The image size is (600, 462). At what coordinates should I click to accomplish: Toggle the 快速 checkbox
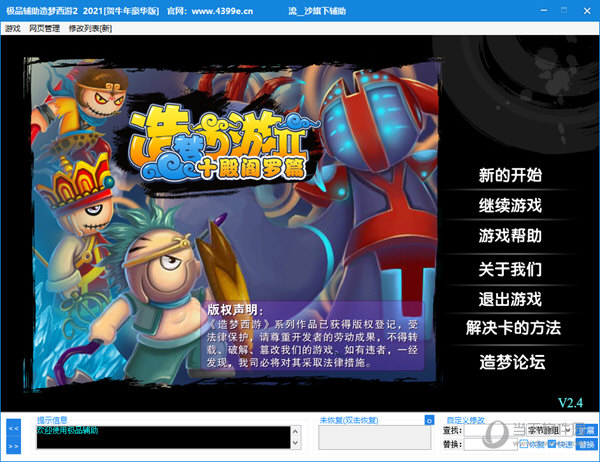pos(552,444)
